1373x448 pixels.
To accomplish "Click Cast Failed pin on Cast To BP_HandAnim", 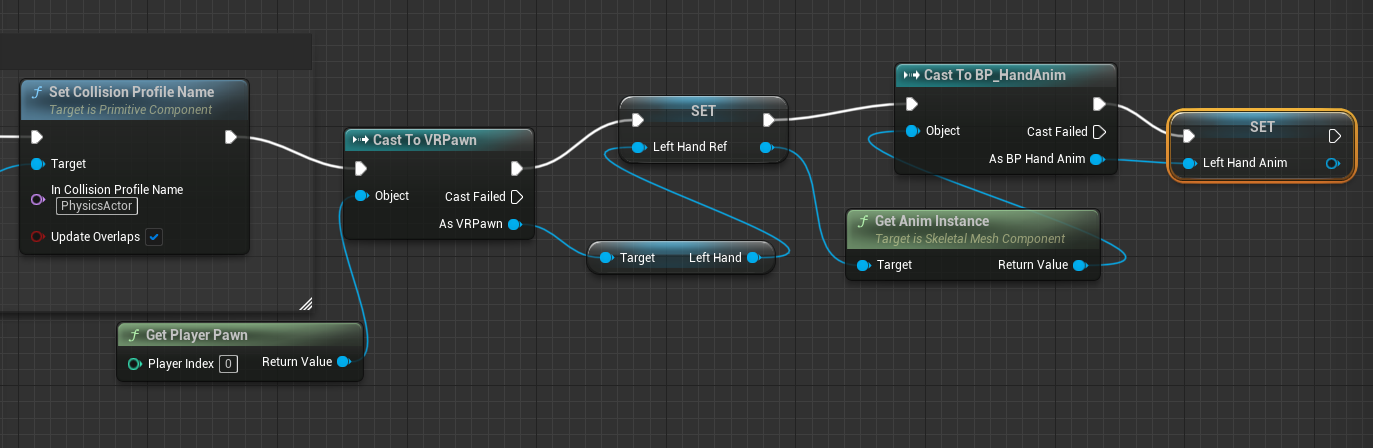I will point(1099,132).
